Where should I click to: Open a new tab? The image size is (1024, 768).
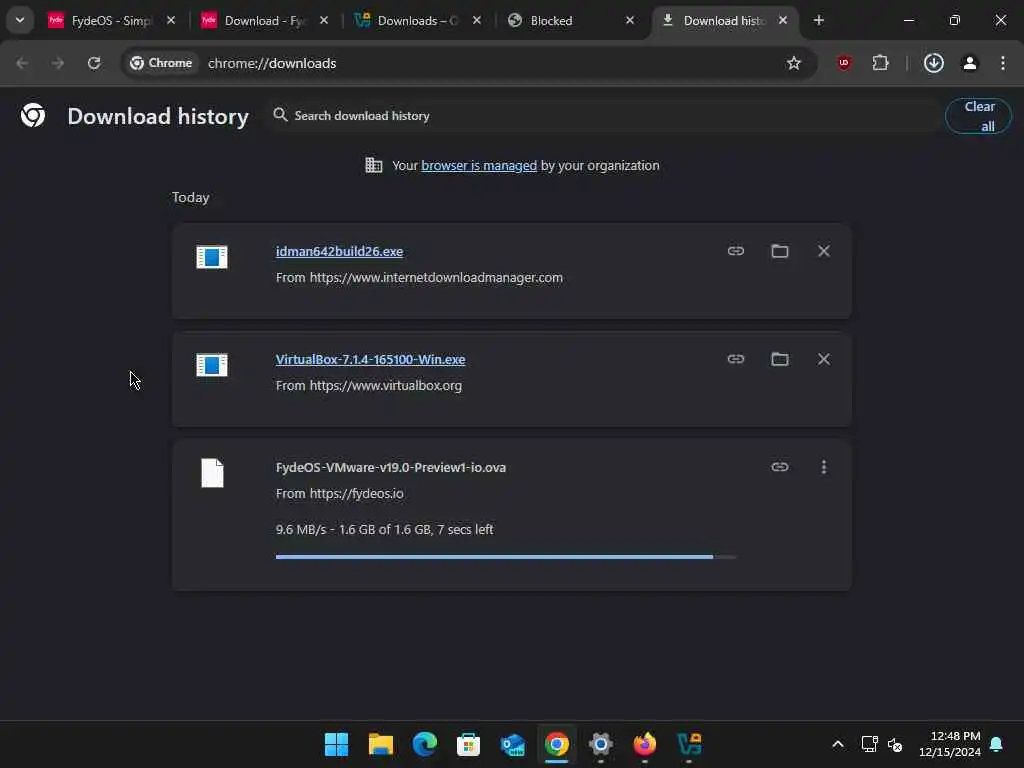818,21
